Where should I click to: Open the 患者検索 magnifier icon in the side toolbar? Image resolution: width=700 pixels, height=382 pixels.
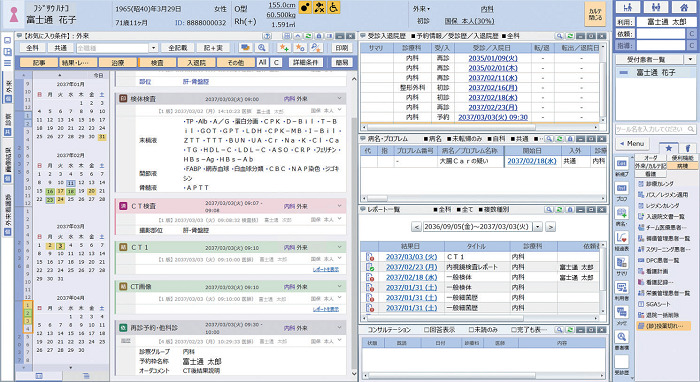pos(622,338)
